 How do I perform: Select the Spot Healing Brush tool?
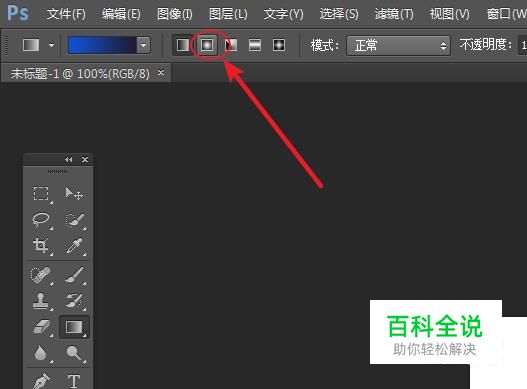tap(41, 275)
